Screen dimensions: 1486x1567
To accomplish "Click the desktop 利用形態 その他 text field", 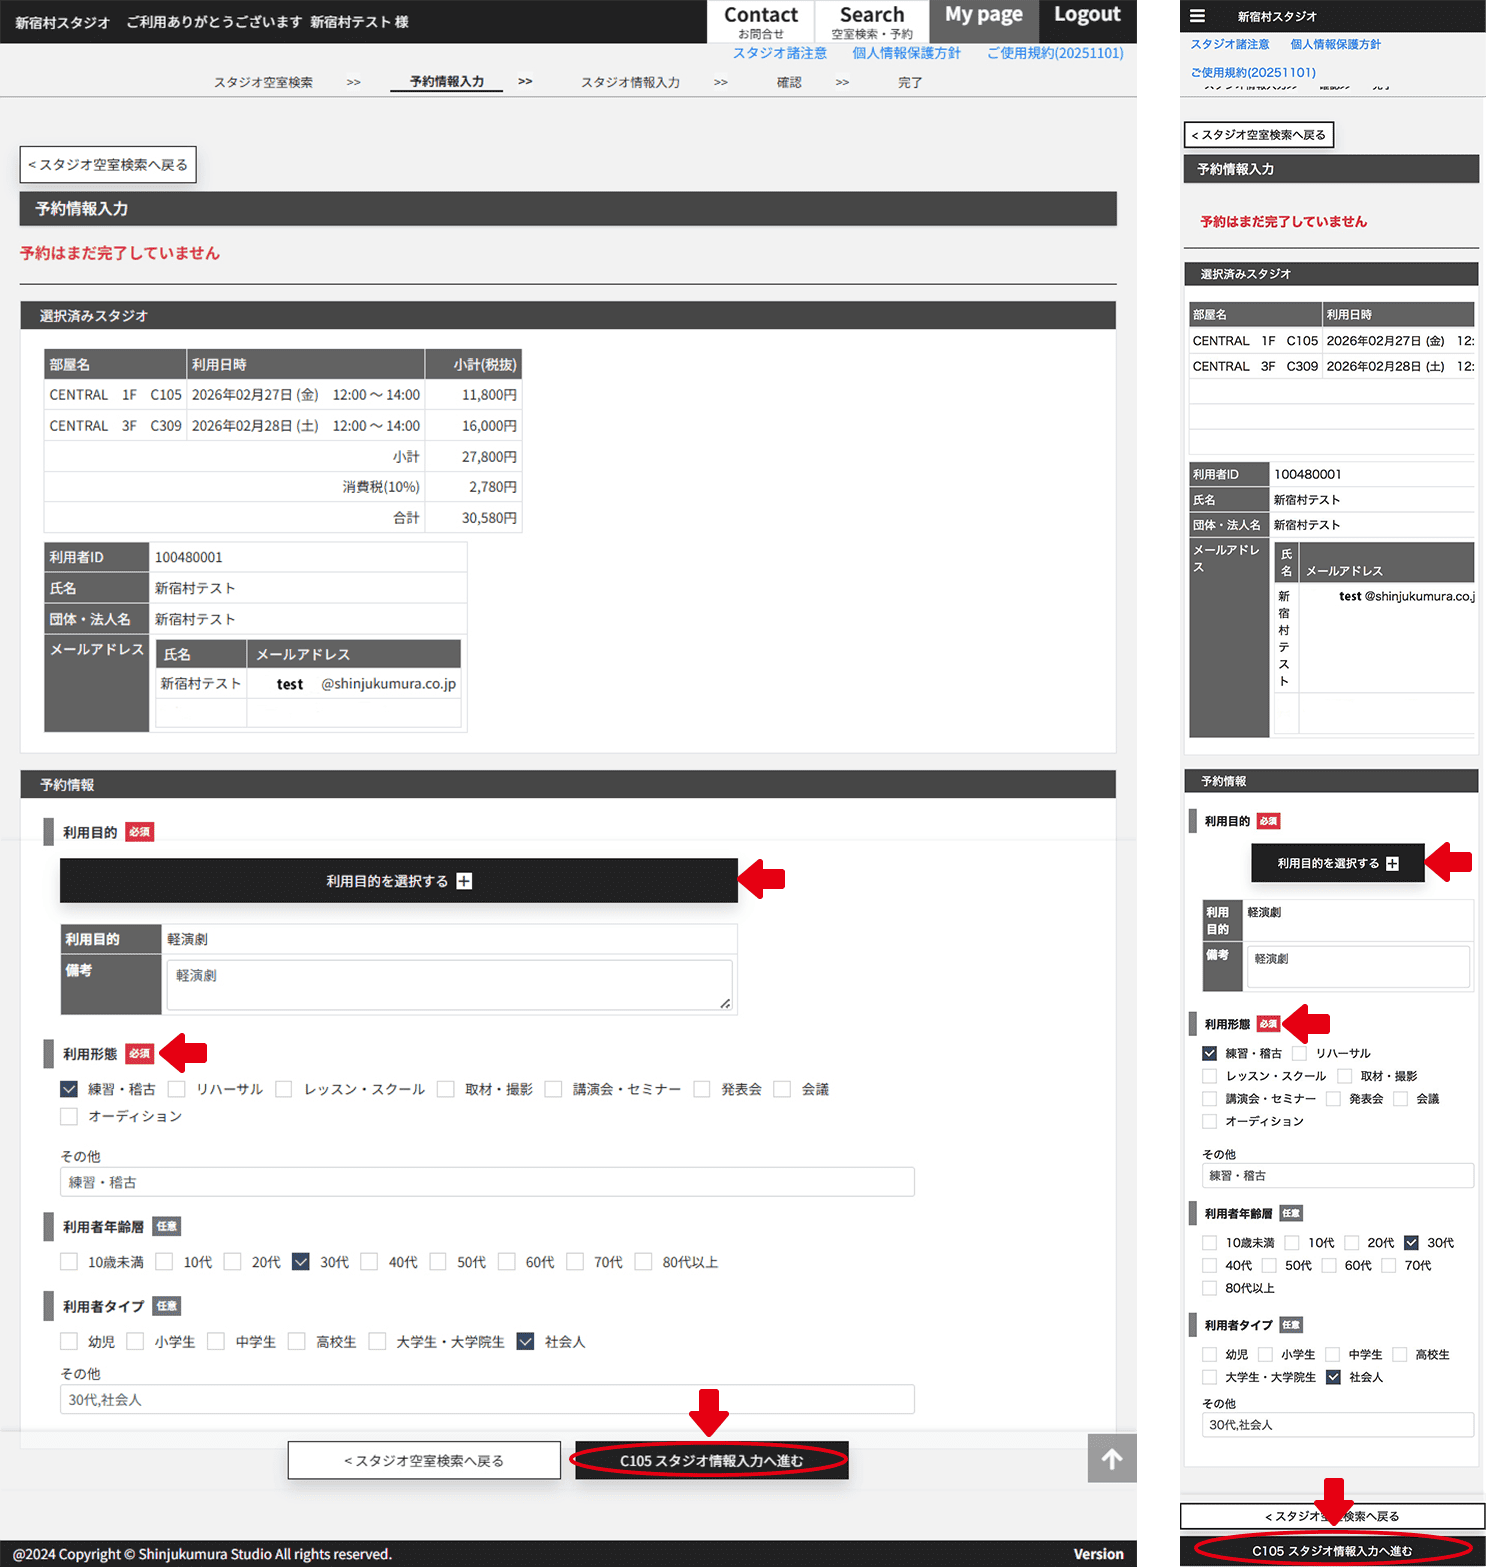I will tap(487, 1182).
